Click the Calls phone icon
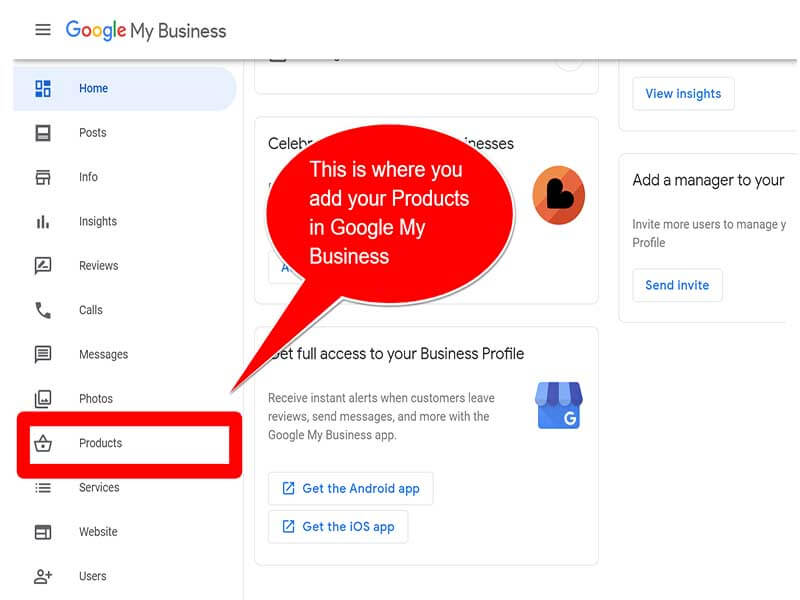 pyautogui.click(x=43, y=310)
